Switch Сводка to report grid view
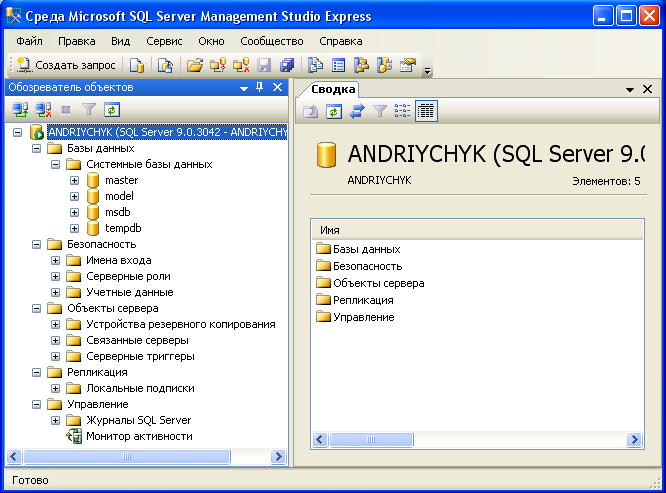Viewport: 666px width, 493px height. click(426, 111)
